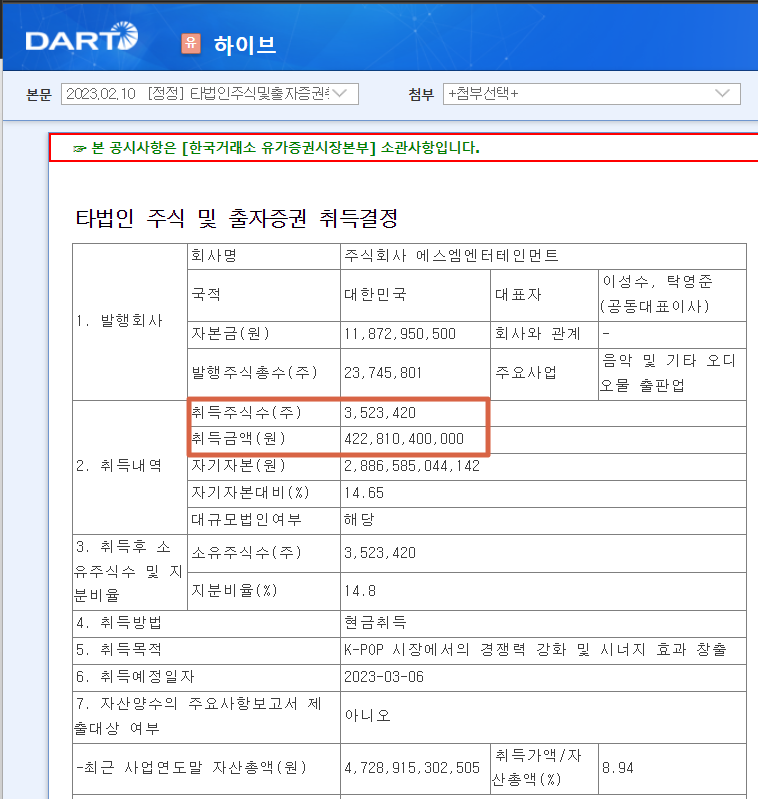This screenshot has width=758, height=799.
Task: Click the 3,523,420 value beside 소유주식수(주)
Action: [x=381, y=553]
